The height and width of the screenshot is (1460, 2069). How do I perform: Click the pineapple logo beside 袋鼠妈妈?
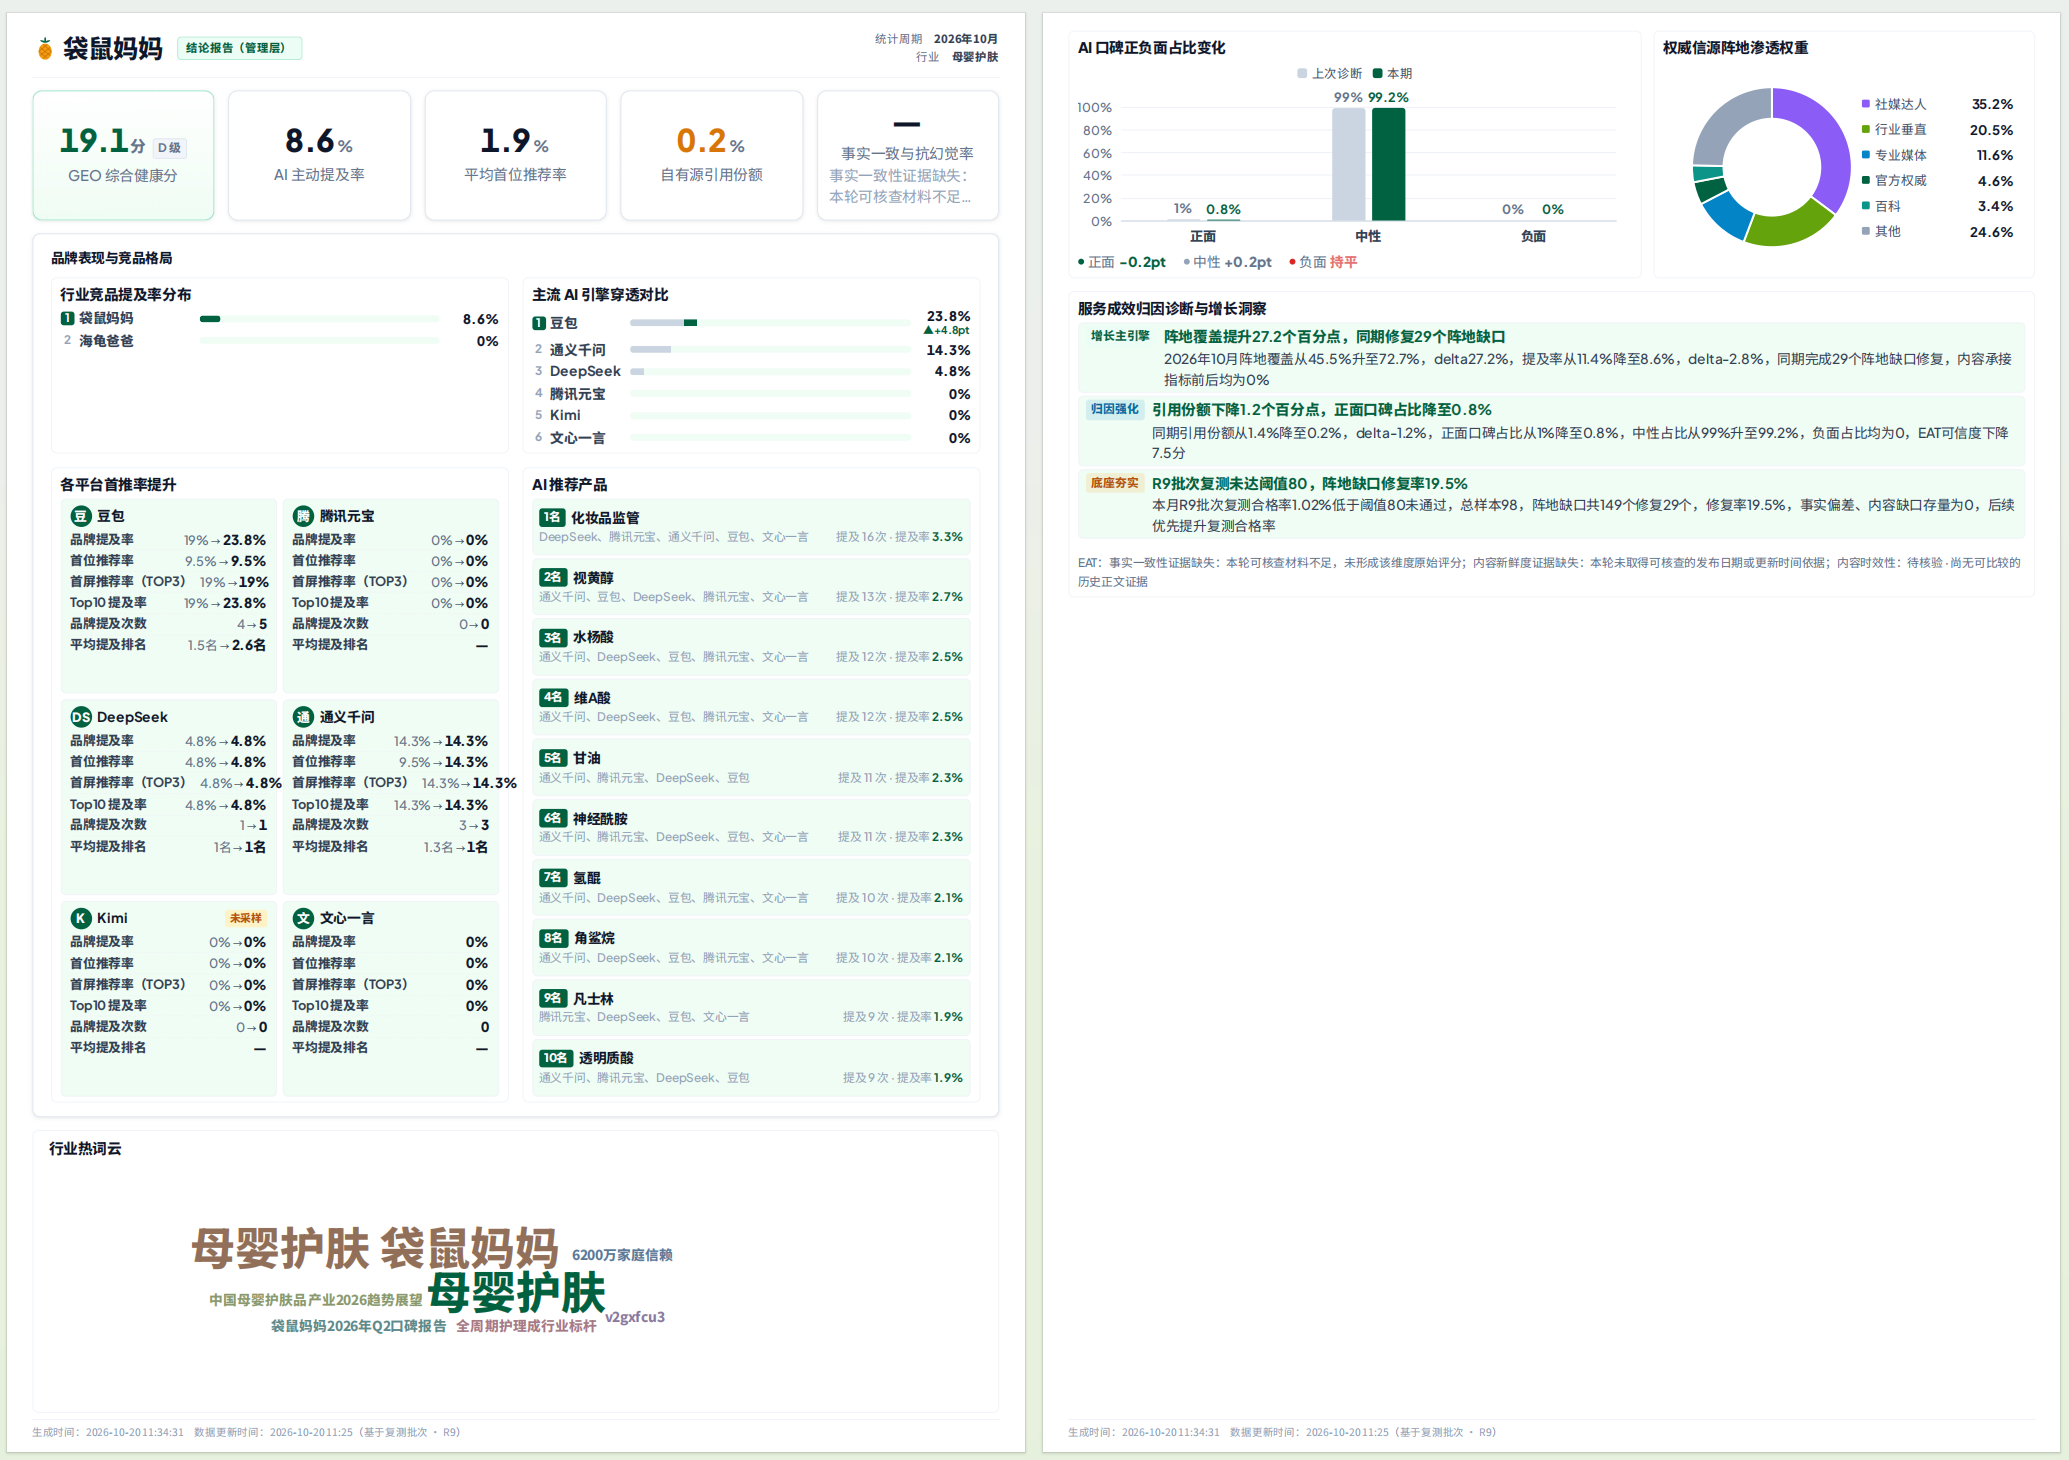point(44,48)
